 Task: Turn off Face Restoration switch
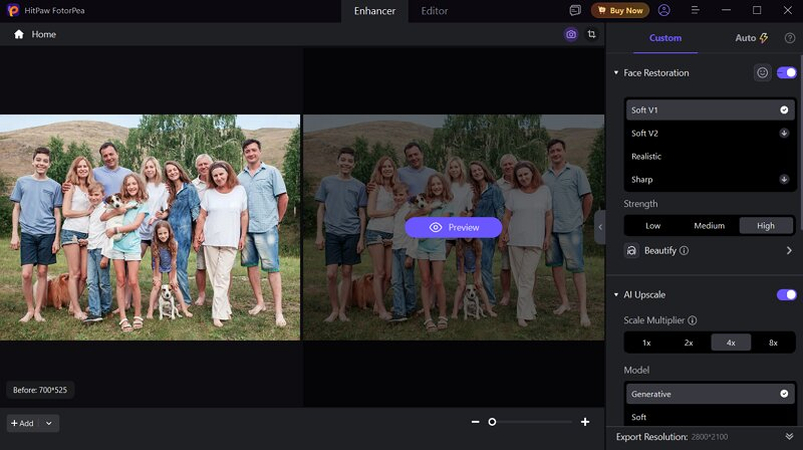coord(787,73)
